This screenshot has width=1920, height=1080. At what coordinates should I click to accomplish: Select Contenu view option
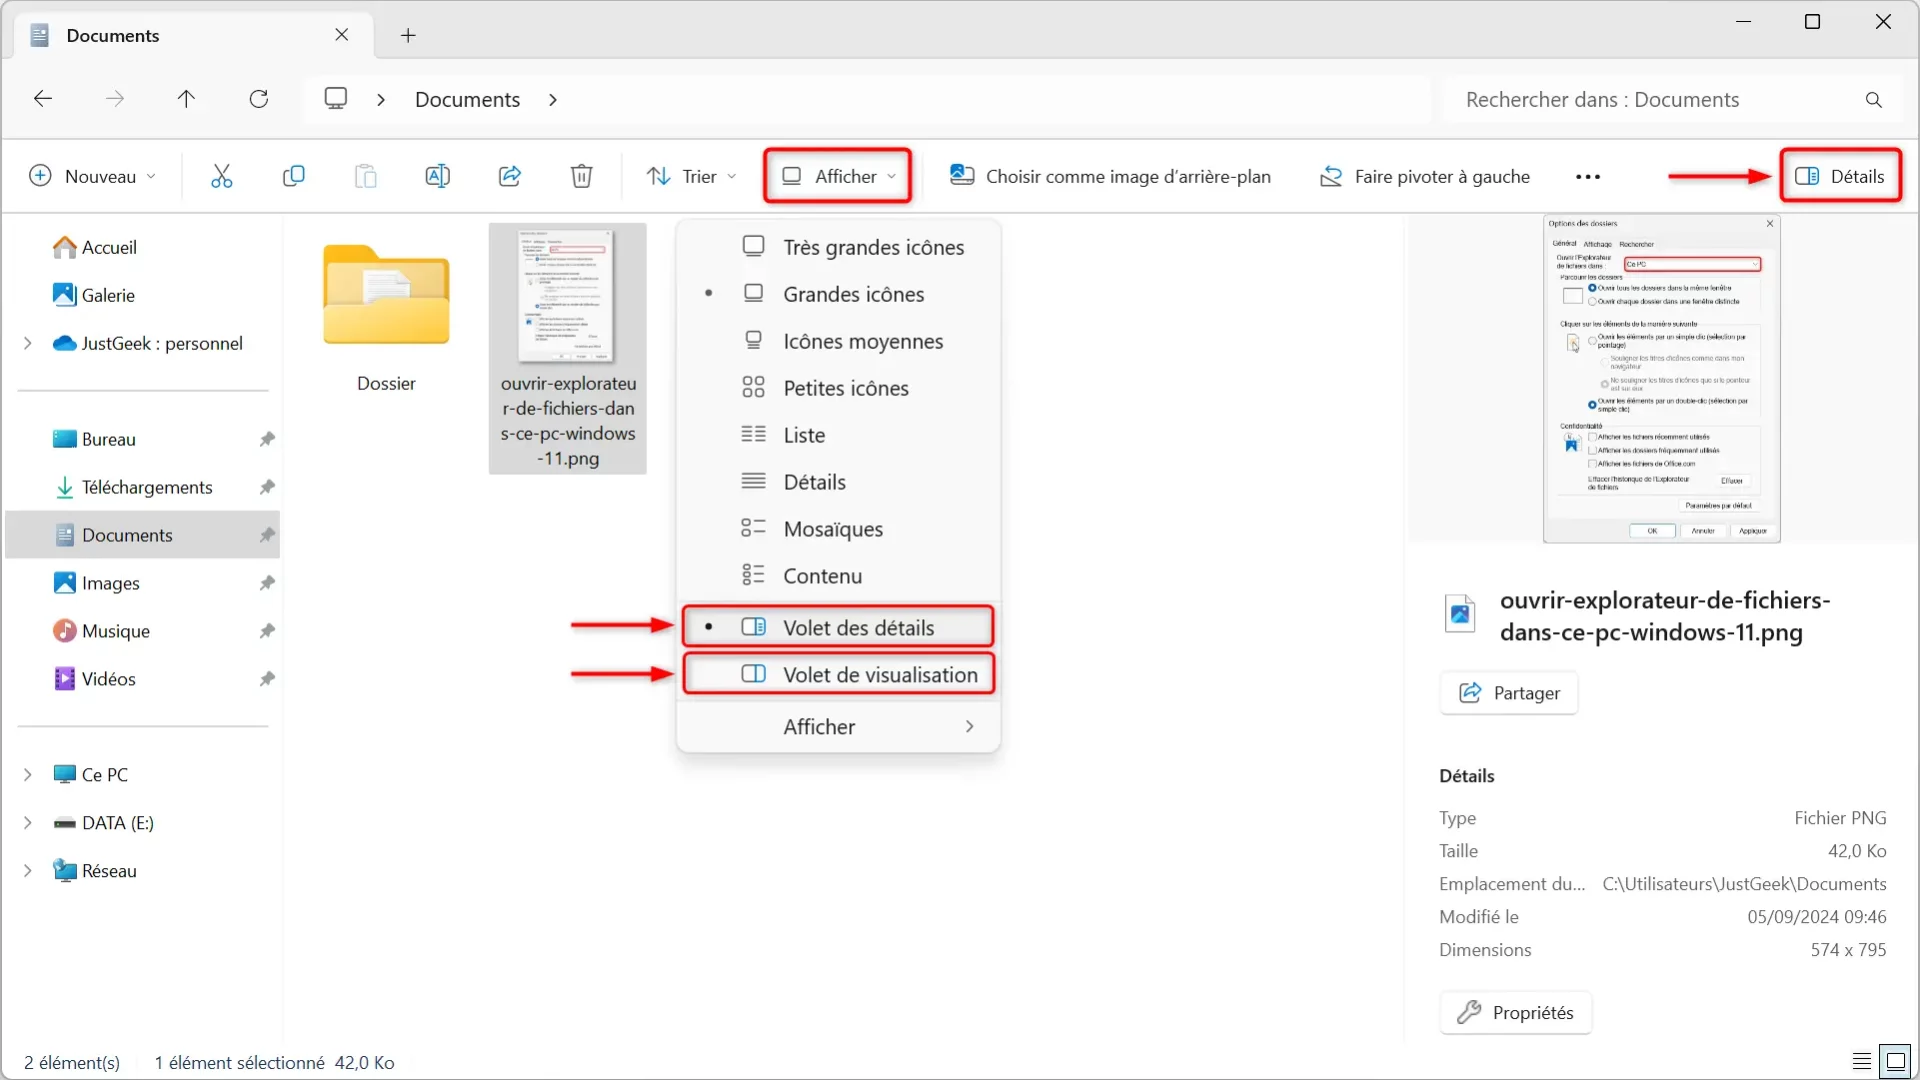838,576
